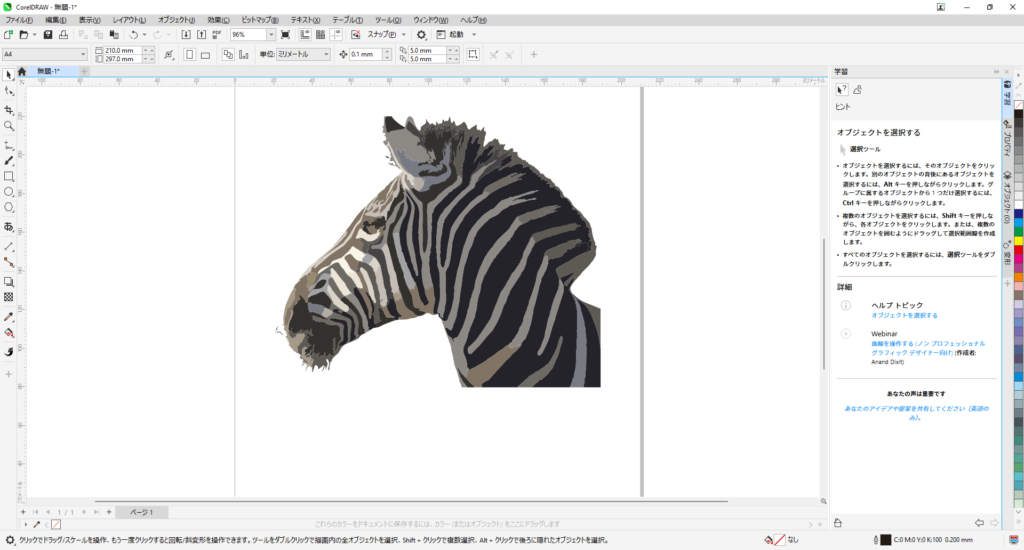Open the zoom level 96% dropdown

point(271,35)
